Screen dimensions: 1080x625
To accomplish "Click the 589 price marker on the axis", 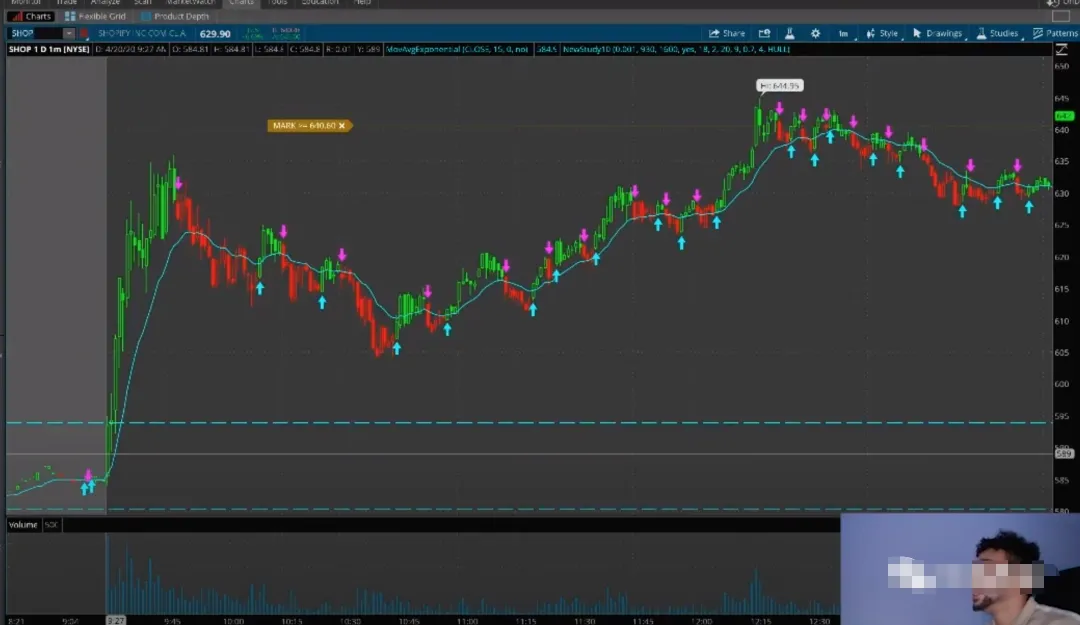I will [x=1064, y=453].
